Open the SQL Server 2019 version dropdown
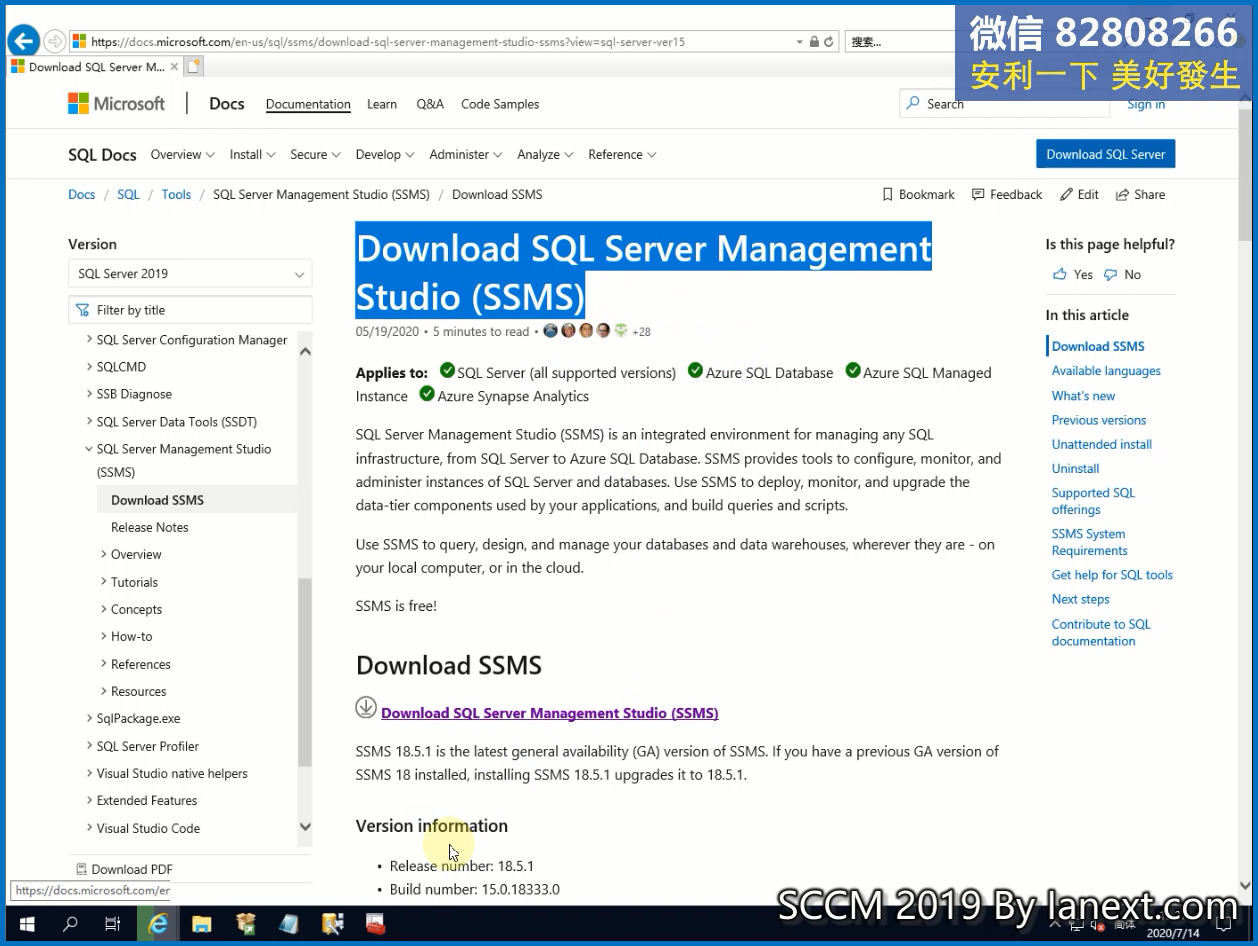1258x946 pixels. (x=190, y=274)
